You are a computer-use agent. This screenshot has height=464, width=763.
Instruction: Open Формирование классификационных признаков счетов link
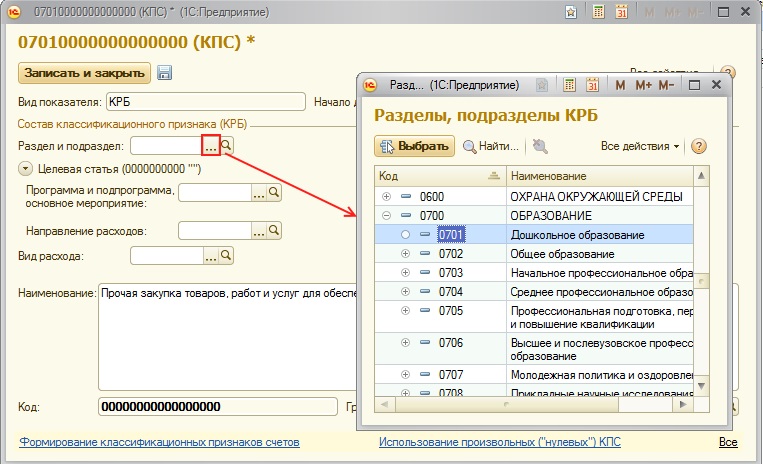[x=159, y=442]
